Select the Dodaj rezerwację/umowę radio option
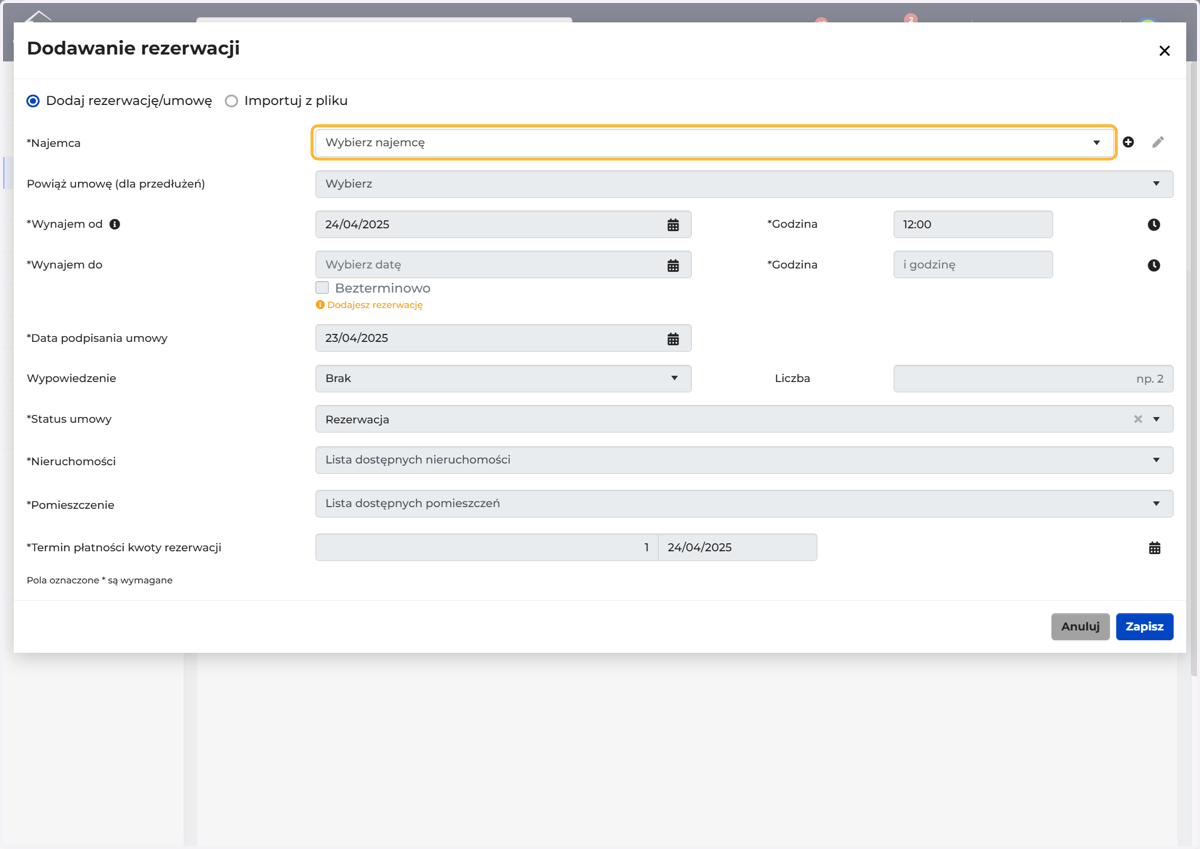This screenshot has width=1200, height=849. tap(33, 101)
